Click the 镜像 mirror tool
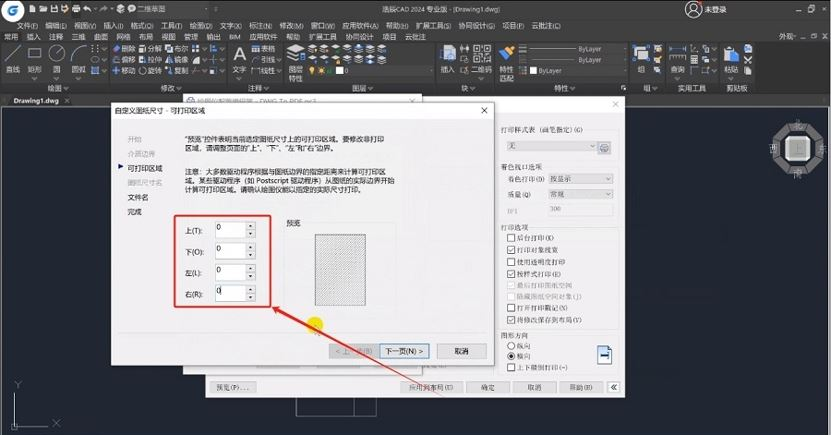Image resolution: width=831 pixels, height=435 pixels. point(176,59)
